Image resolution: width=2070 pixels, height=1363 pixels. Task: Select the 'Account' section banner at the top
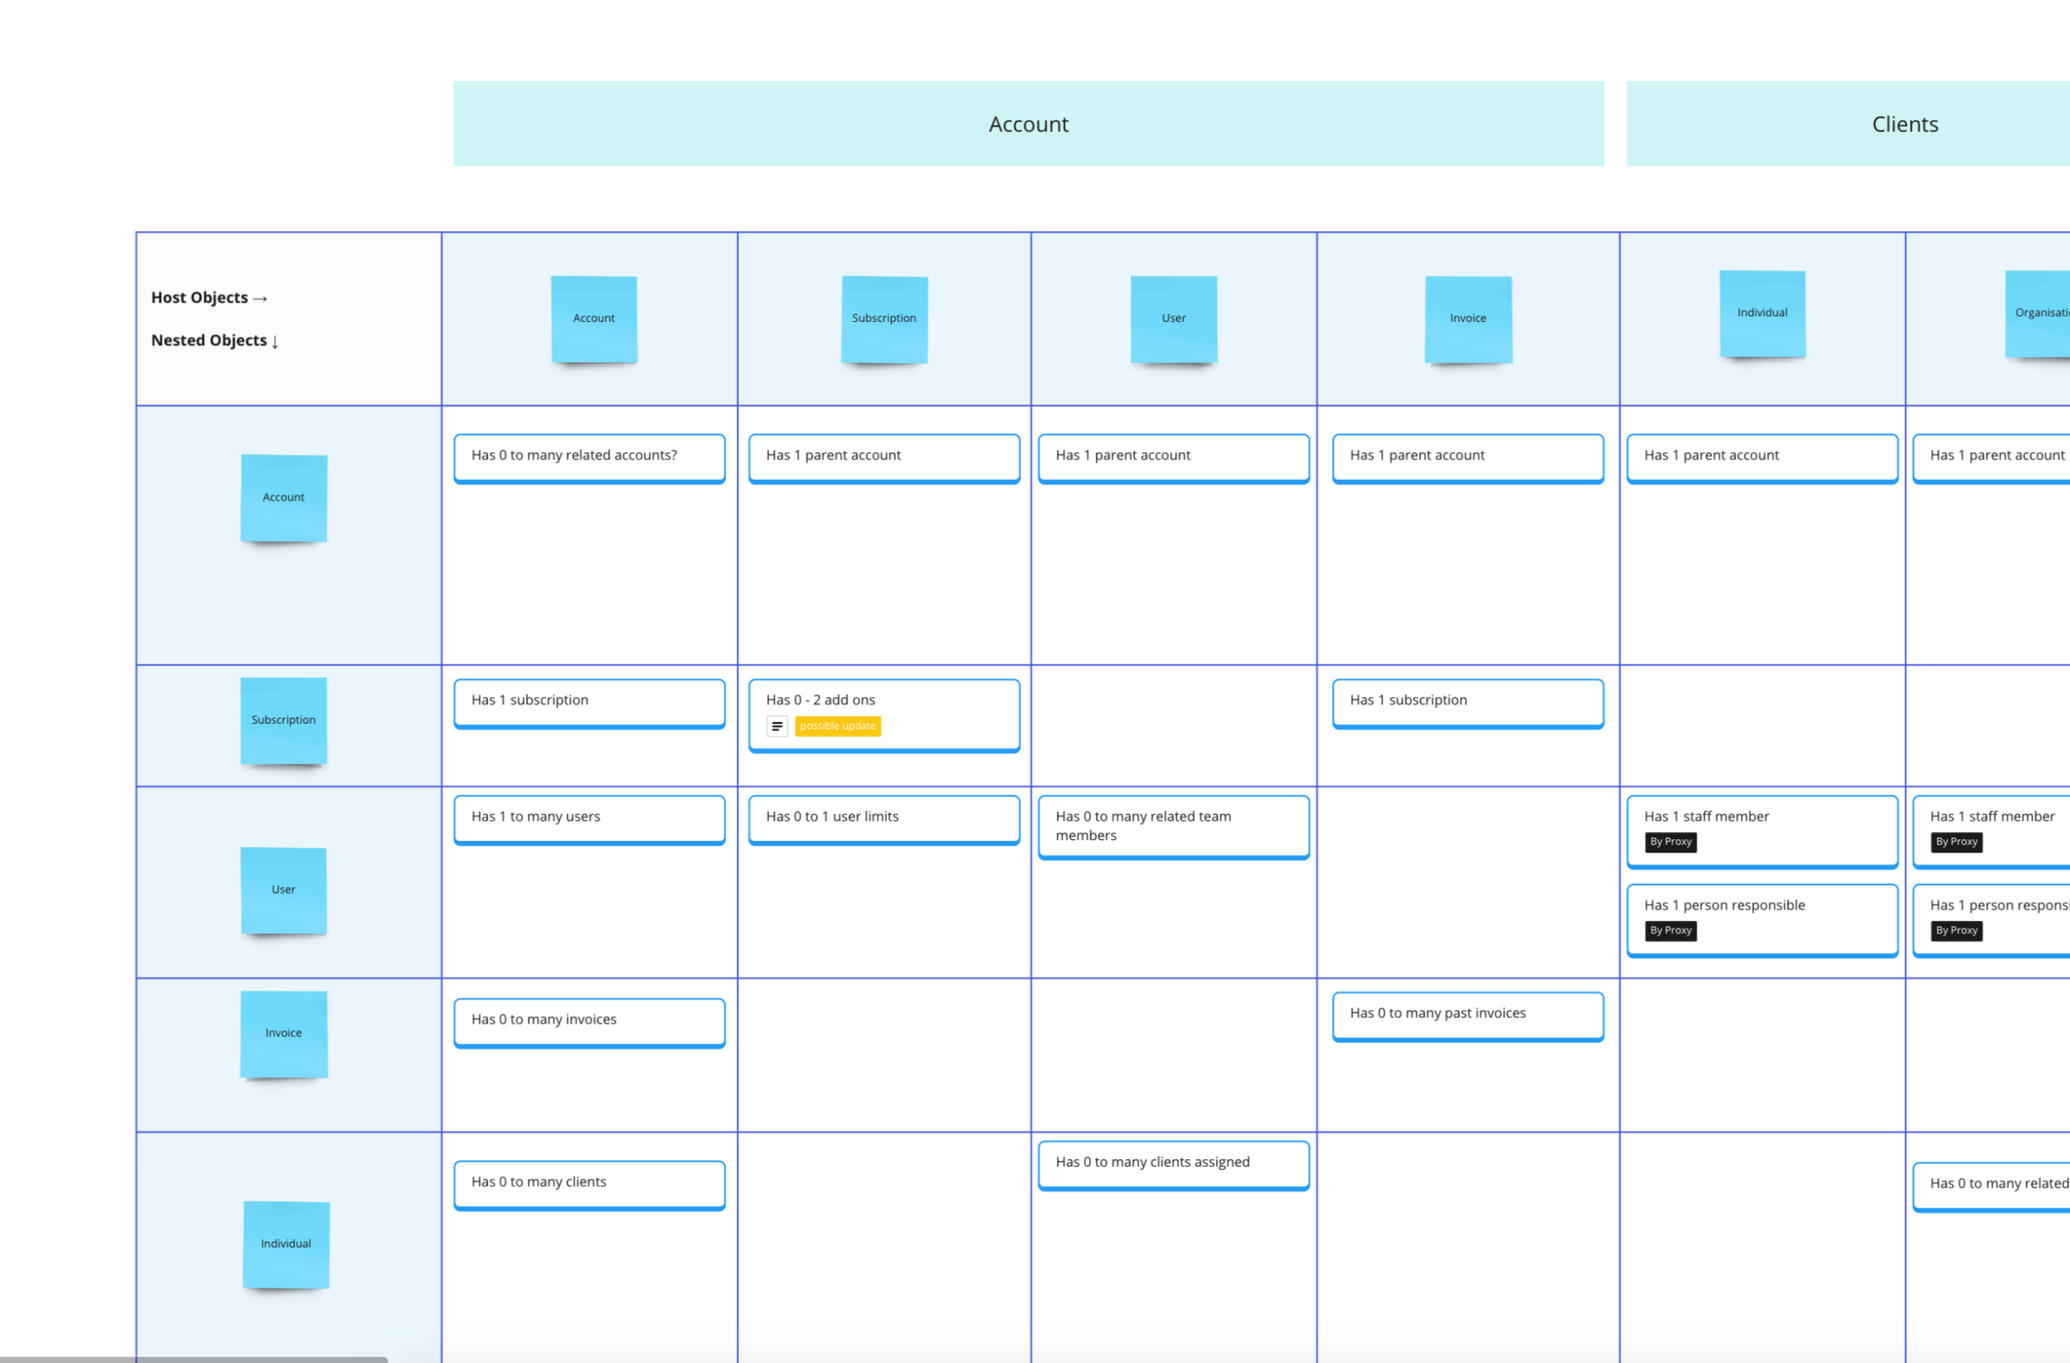tap(1028, 124)
